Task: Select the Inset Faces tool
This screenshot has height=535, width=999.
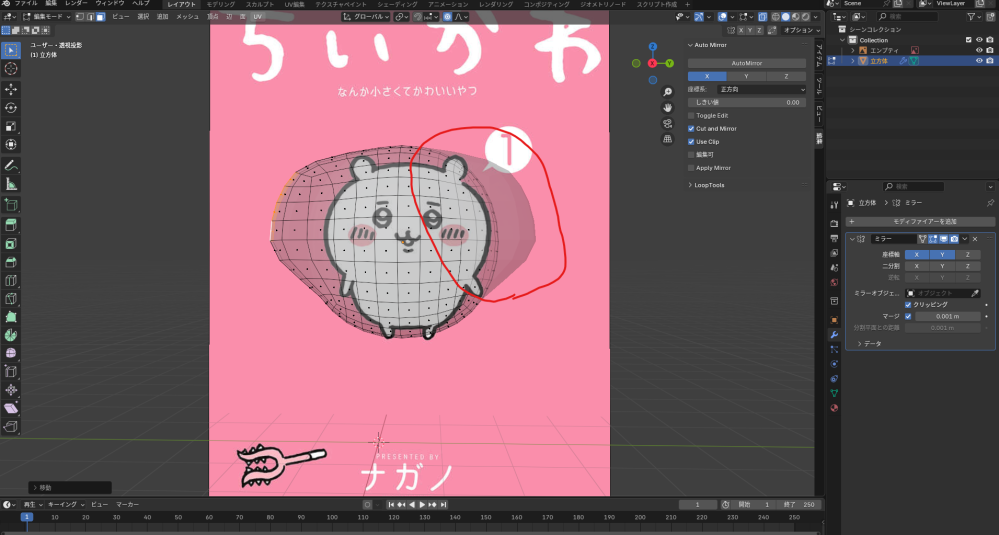Action: [11, 244]
